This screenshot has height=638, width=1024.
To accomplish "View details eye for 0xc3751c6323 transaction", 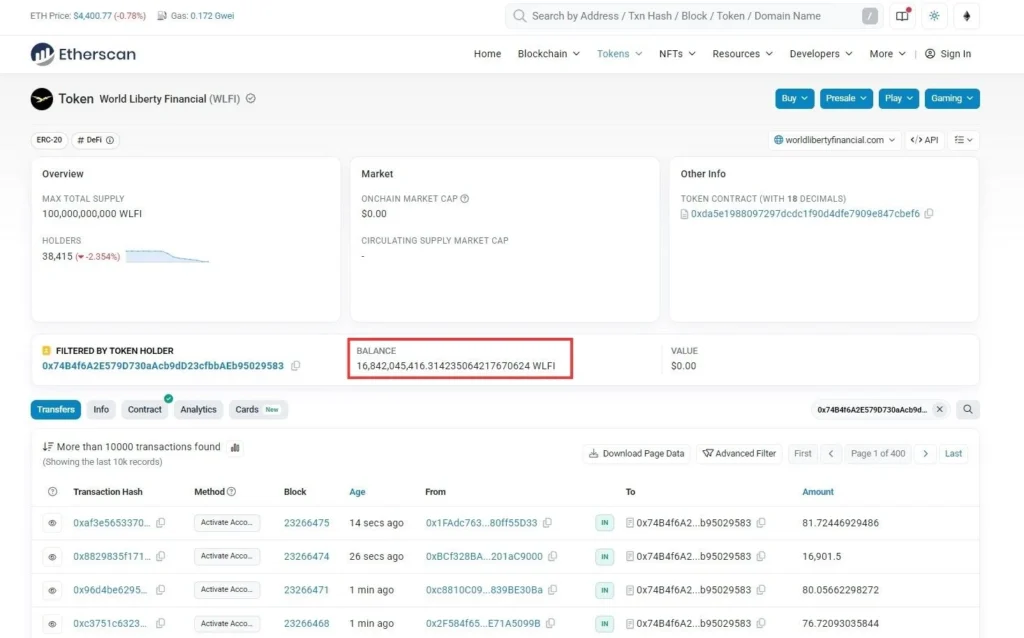I will coord(52,624).
